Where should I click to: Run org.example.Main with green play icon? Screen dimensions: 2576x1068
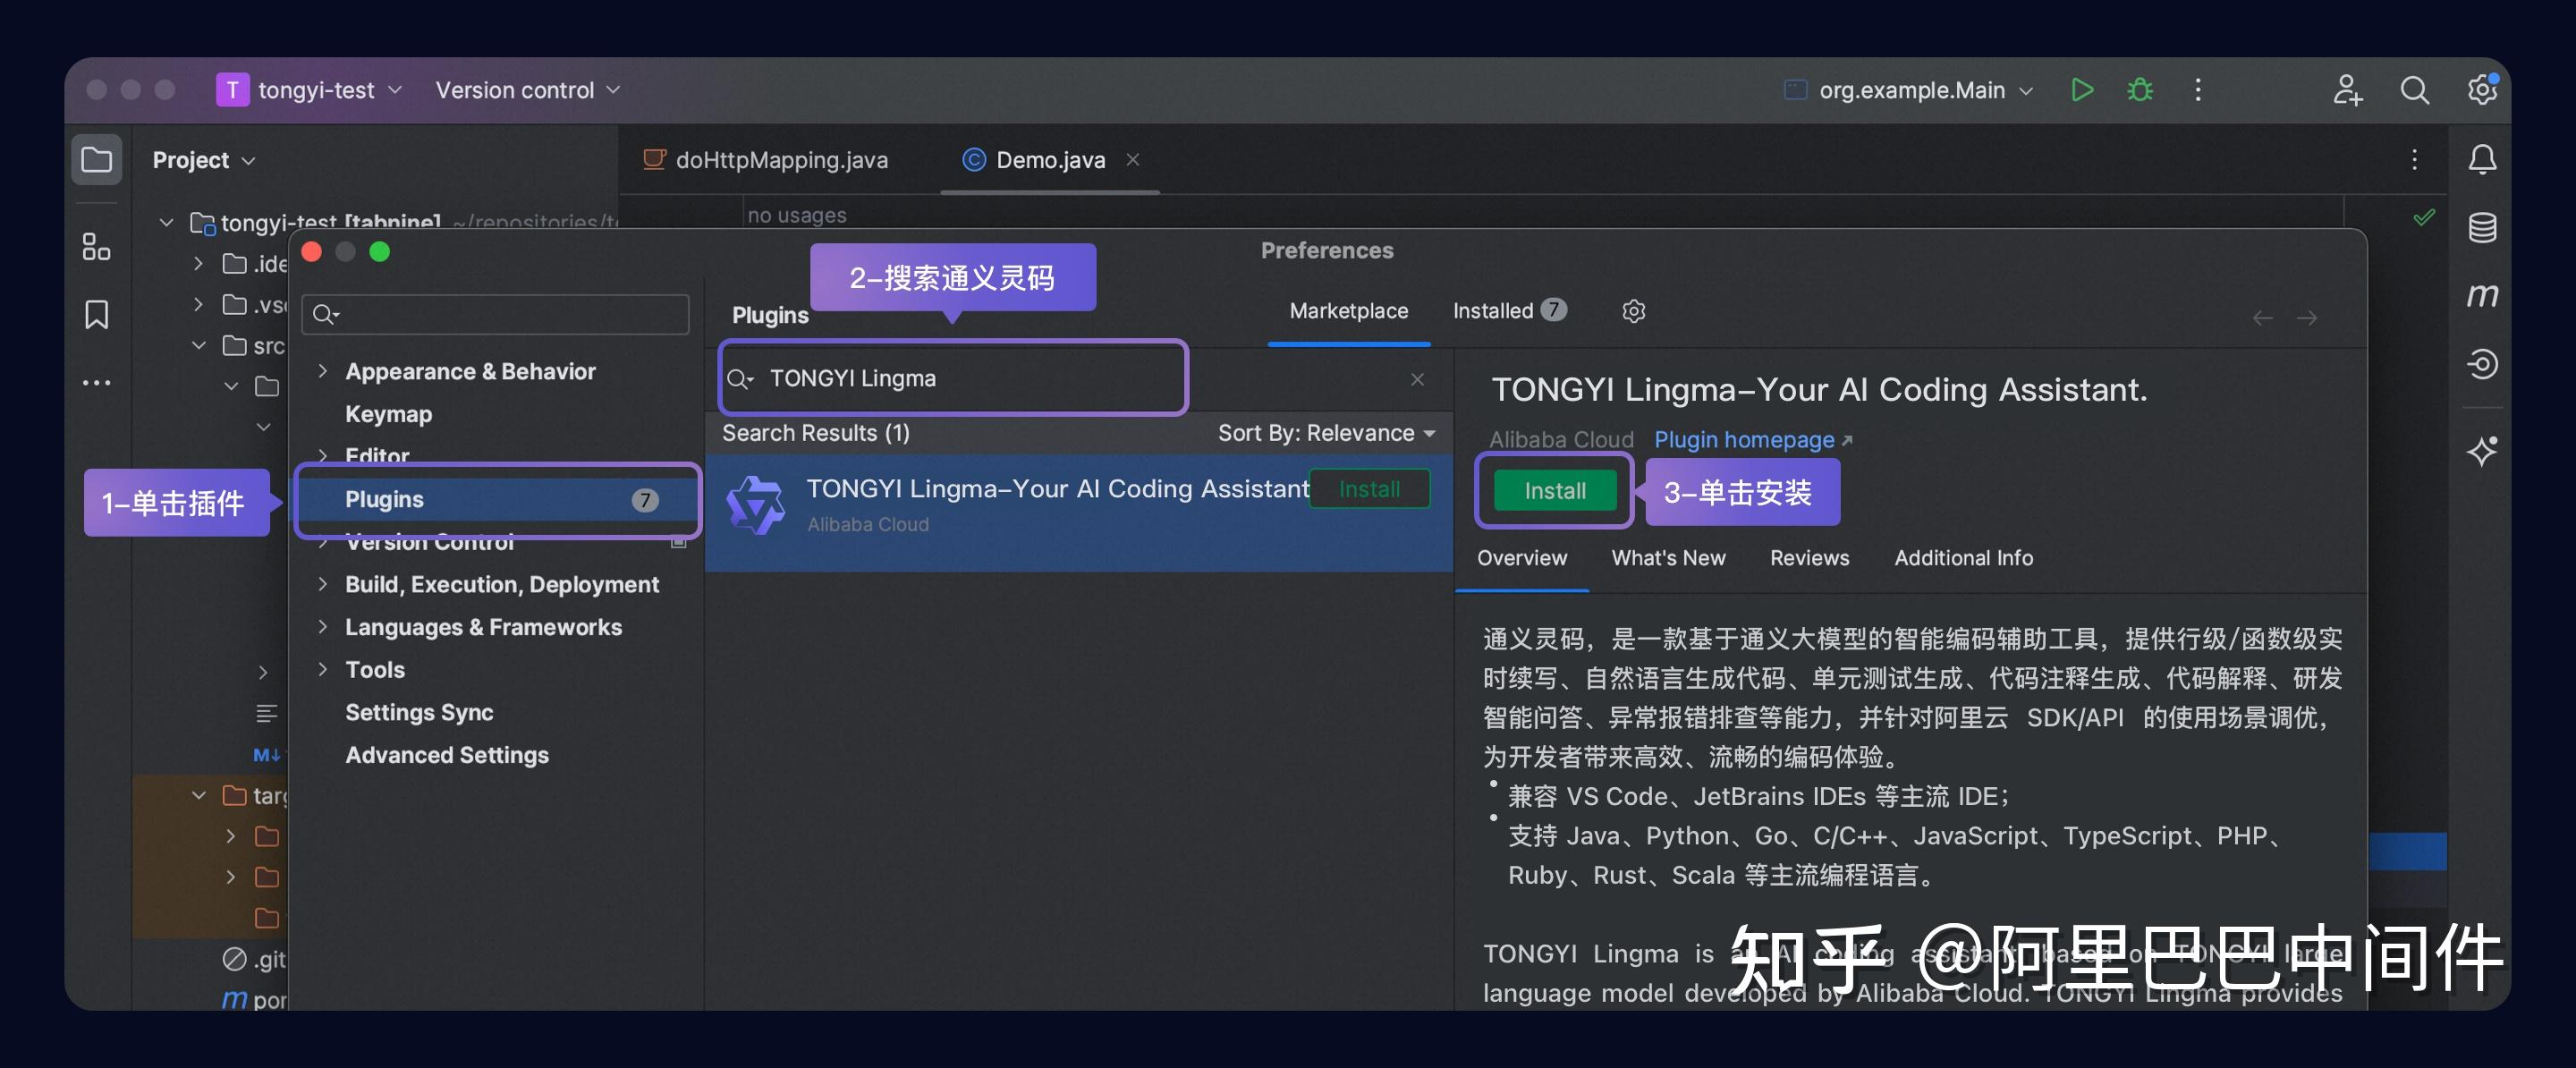[2081, 90]
